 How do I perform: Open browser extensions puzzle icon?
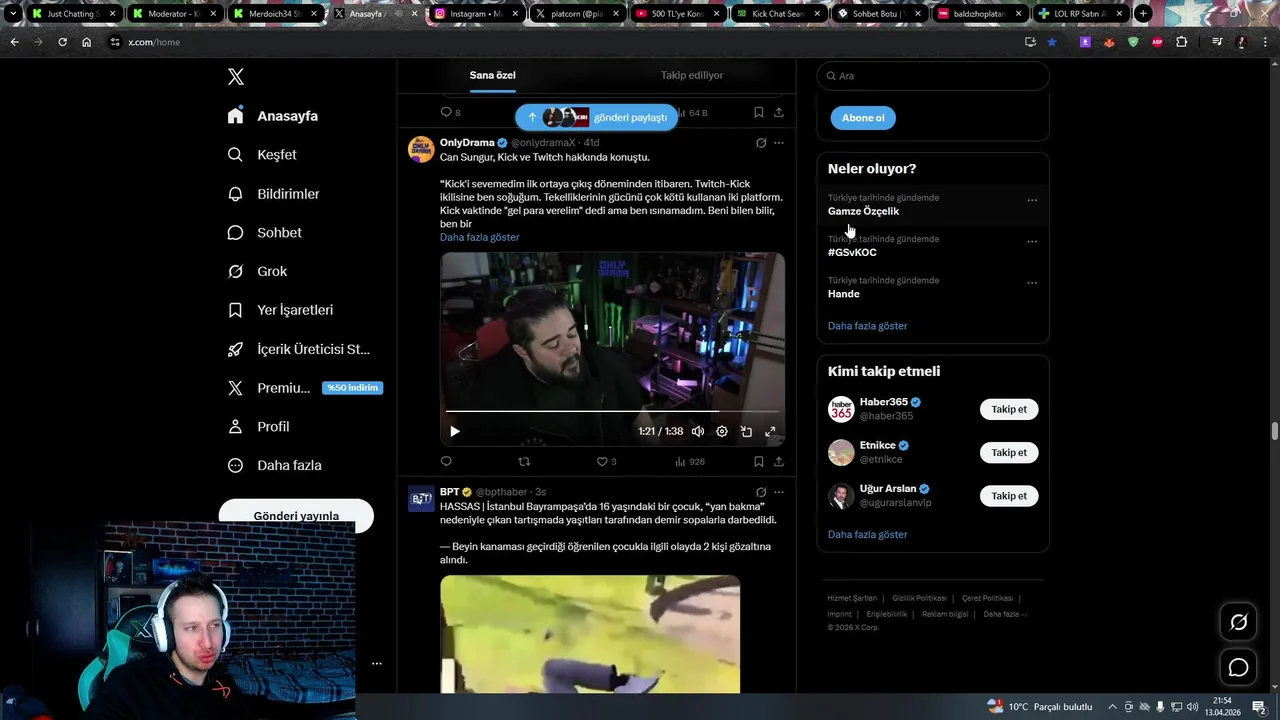(x=1182, y=42)
